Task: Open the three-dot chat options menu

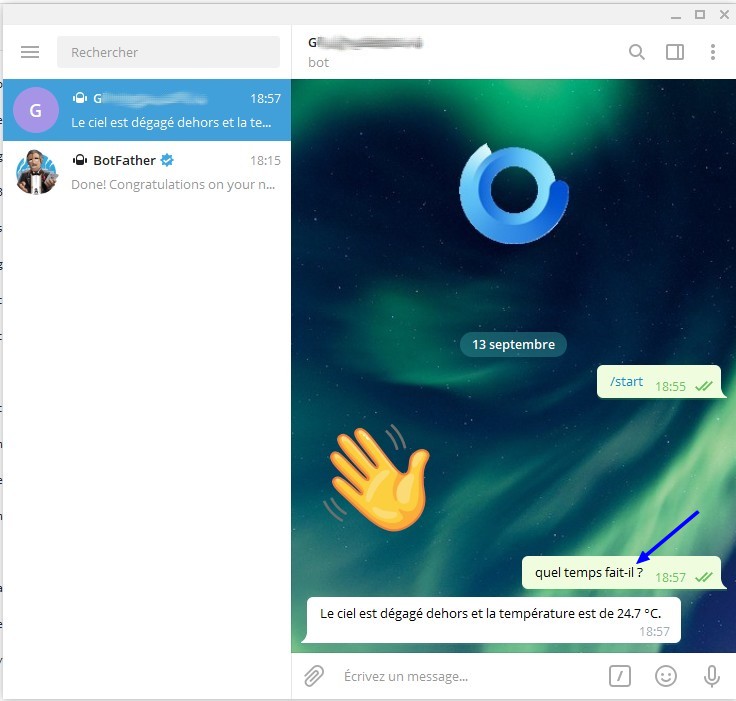Action: [x=713, y=52]
